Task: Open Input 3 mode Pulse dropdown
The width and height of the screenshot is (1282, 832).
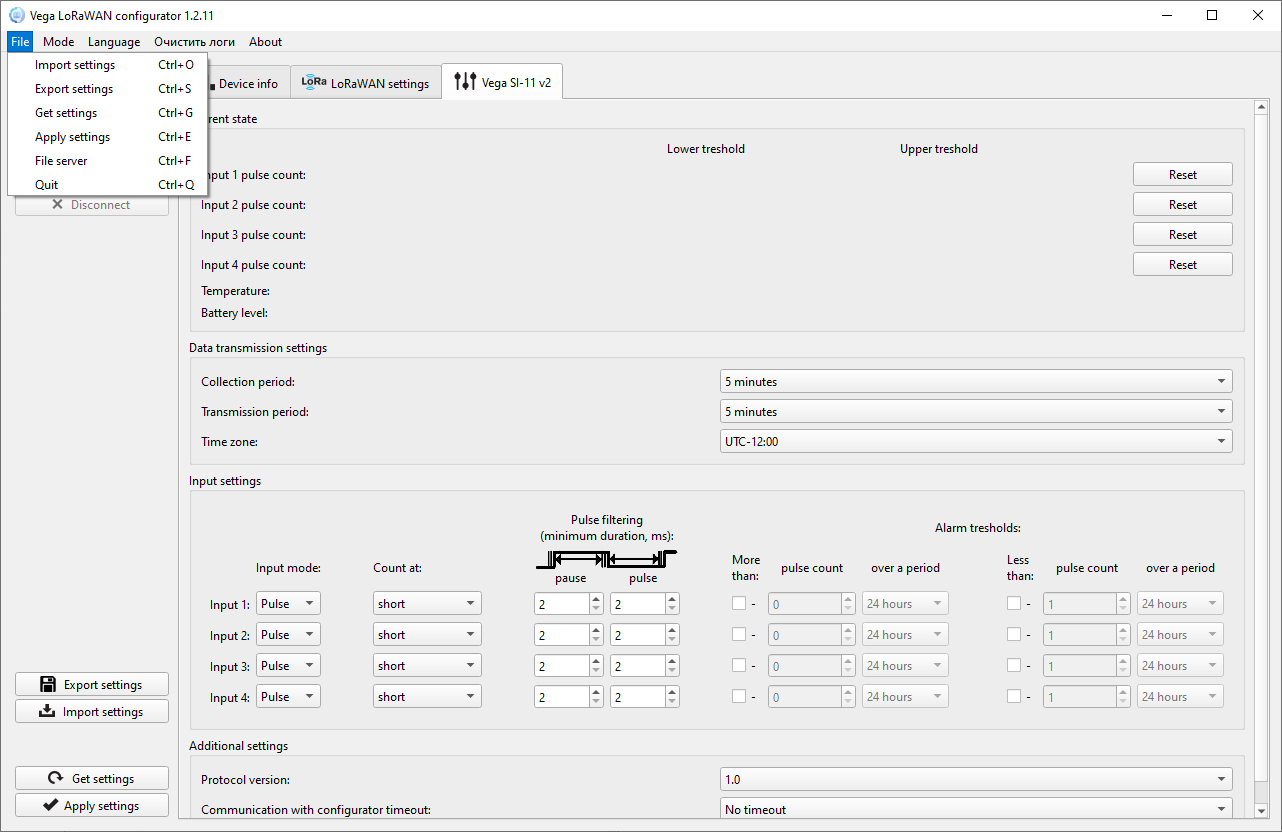Action: (x=288, y=666)
